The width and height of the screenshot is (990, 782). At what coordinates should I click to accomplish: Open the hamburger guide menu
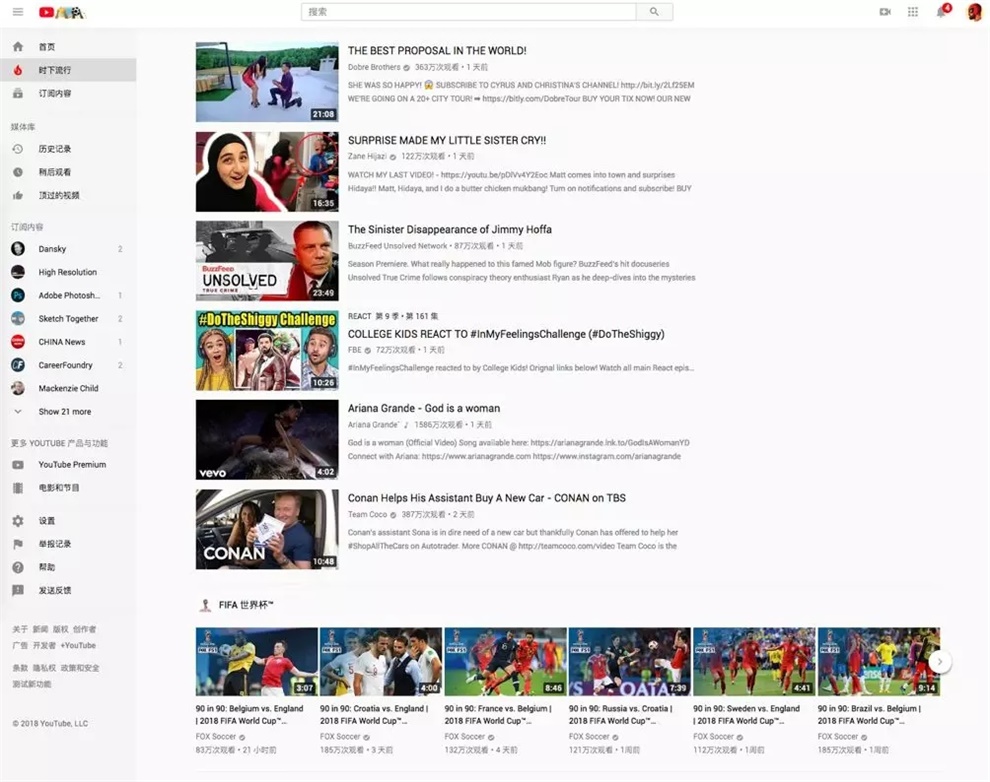click(18, 12)
